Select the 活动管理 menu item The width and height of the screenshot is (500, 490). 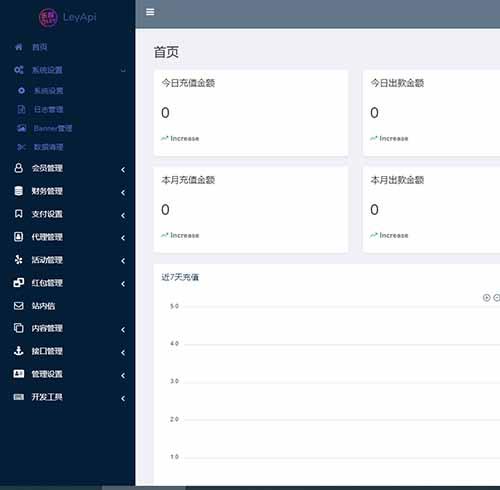tap(68, 260)
